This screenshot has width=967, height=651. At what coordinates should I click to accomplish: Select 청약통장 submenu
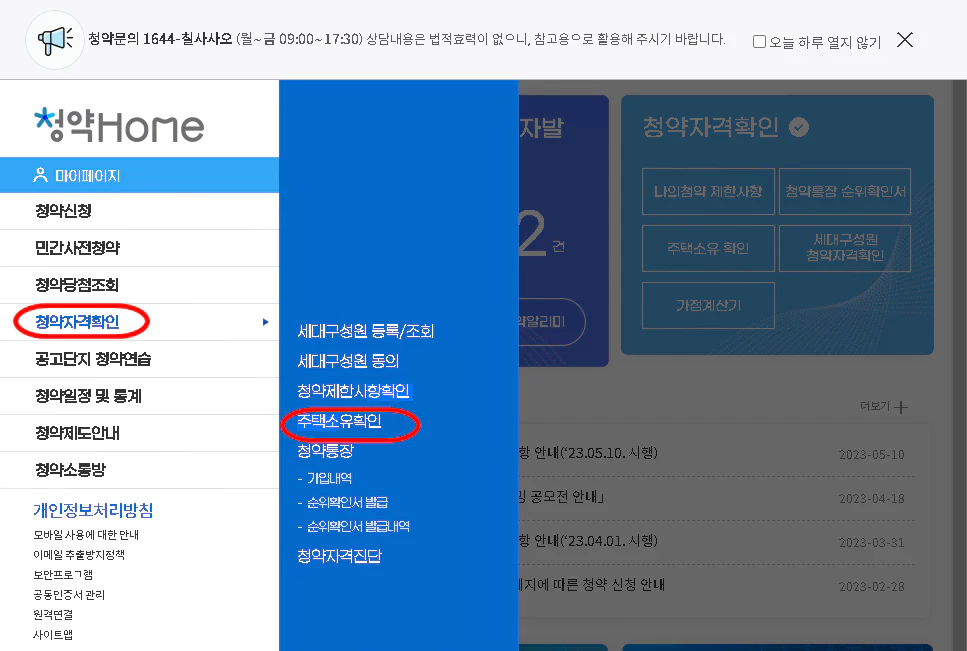coord(325,451)
